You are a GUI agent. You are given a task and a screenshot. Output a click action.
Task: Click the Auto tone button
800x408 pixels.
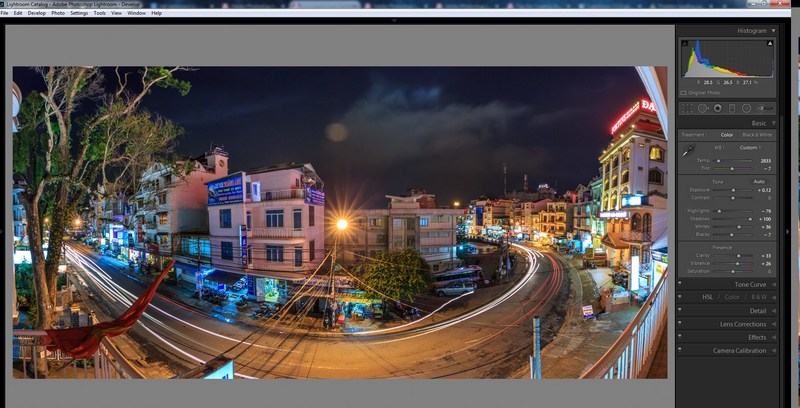coord(759,181)
